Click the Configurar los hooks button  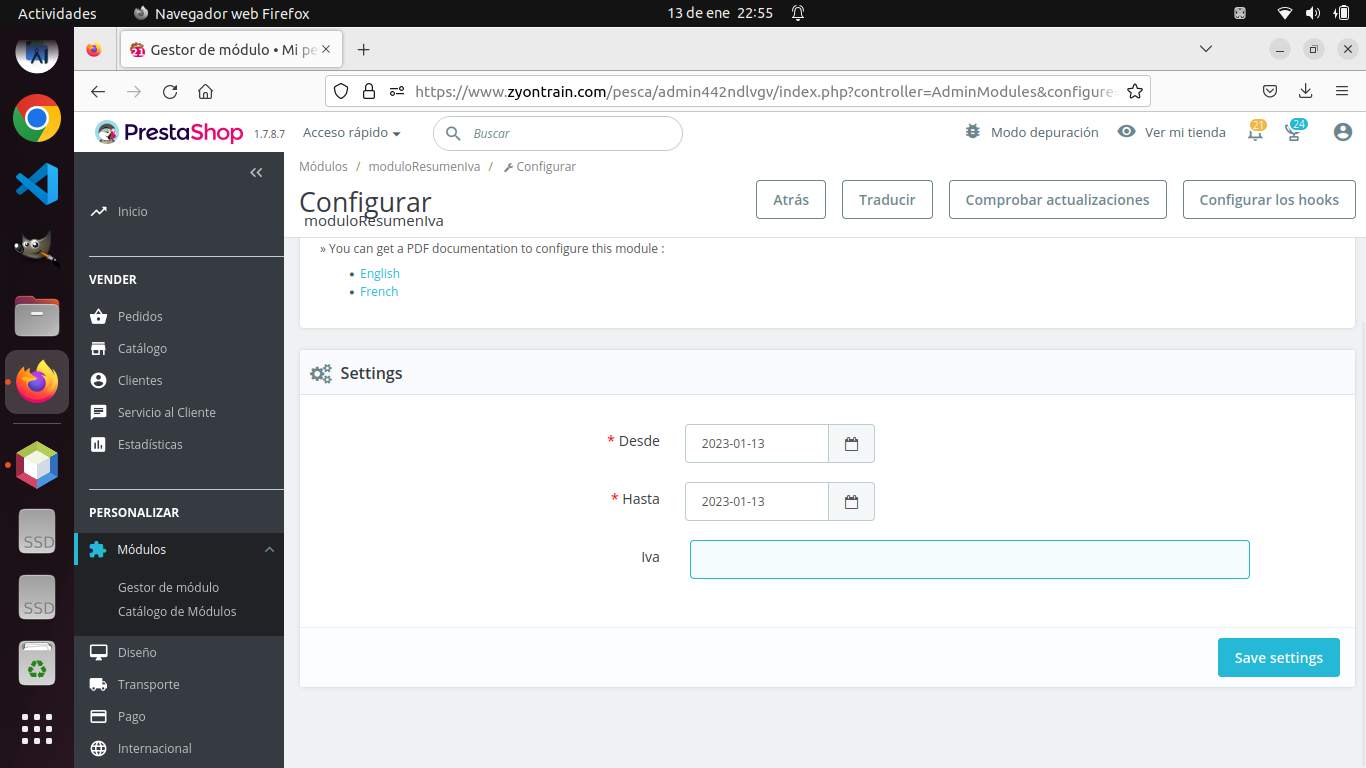pyautogui.click(x=1269, y=199)
